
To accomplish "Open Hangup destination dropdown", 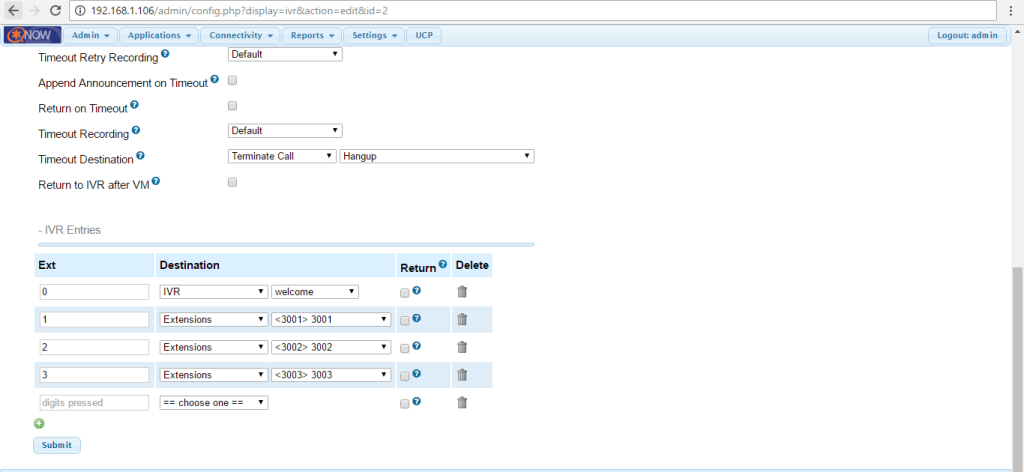I will (437, 157).
